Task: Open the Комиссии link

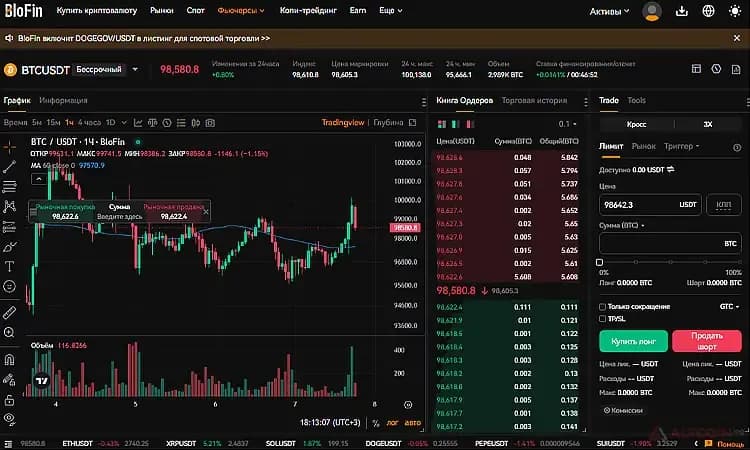Action: click(x=623, y=410)
